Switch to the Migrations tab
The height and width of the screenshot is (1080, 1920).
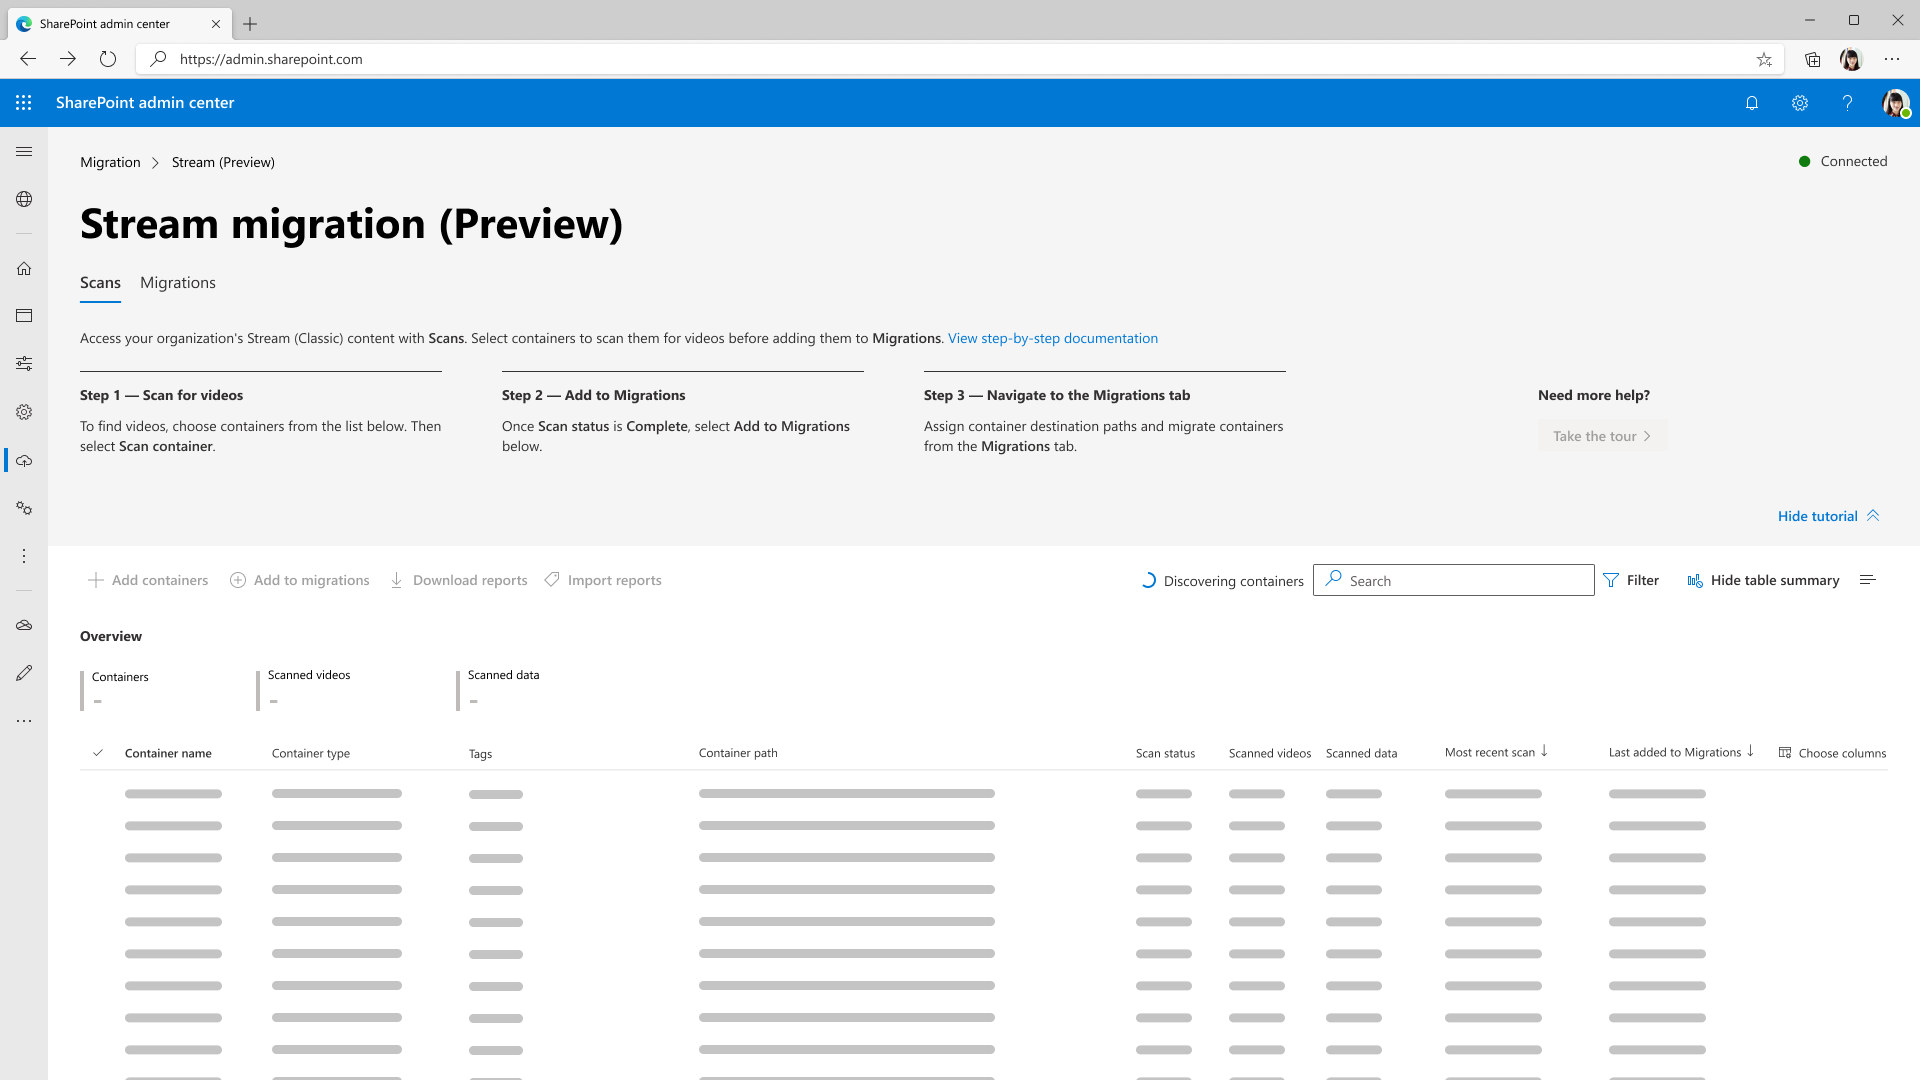tap(178, 282)
